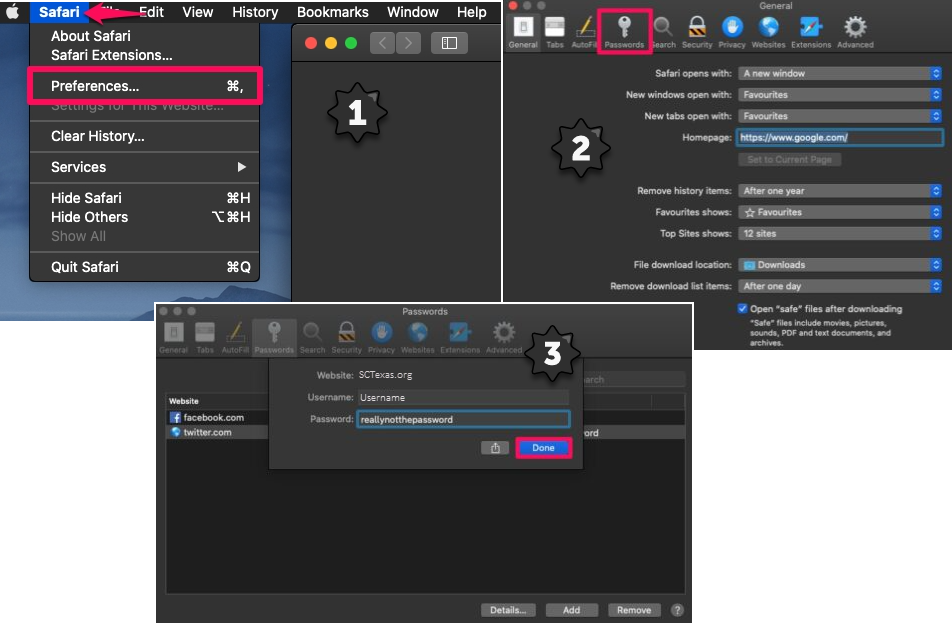Choose Clear History... menu entry

[x=144, y=136]
